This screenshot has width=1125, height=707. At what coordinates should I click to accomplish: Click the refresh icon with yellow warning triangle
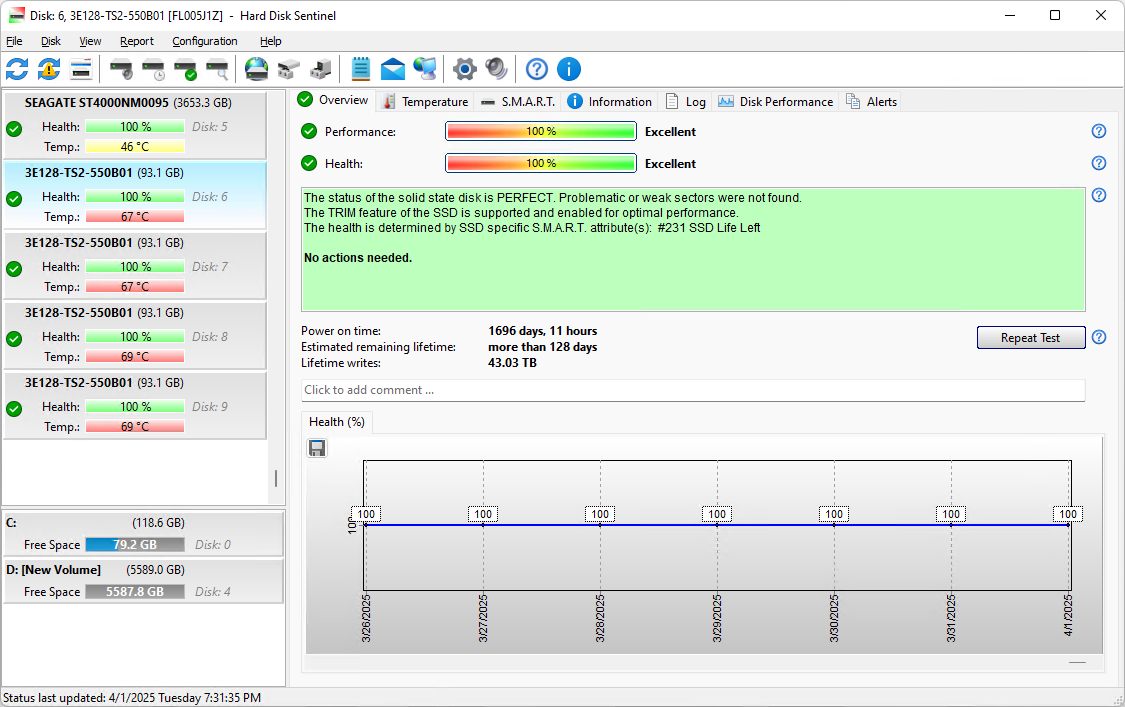[x=49, y=70]
